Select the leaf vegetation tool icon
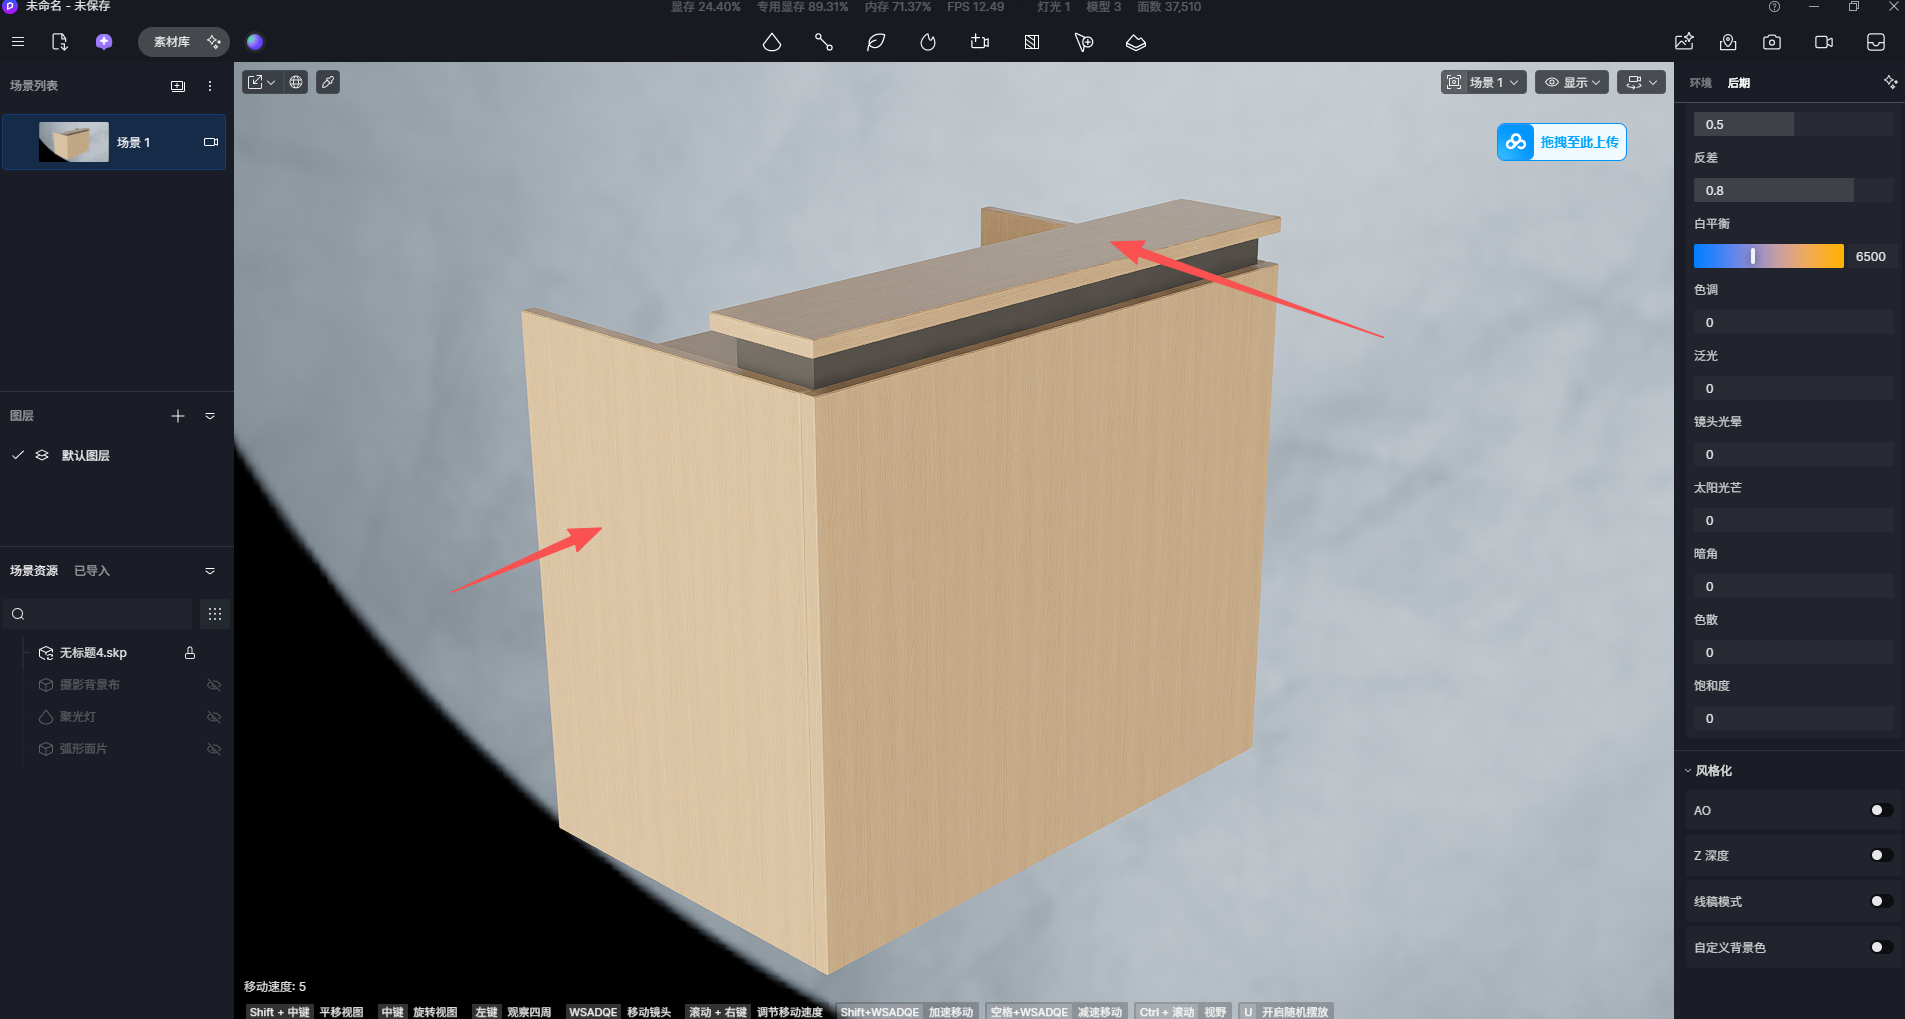The image size is (1905, 1019). [x=876, y=42]
